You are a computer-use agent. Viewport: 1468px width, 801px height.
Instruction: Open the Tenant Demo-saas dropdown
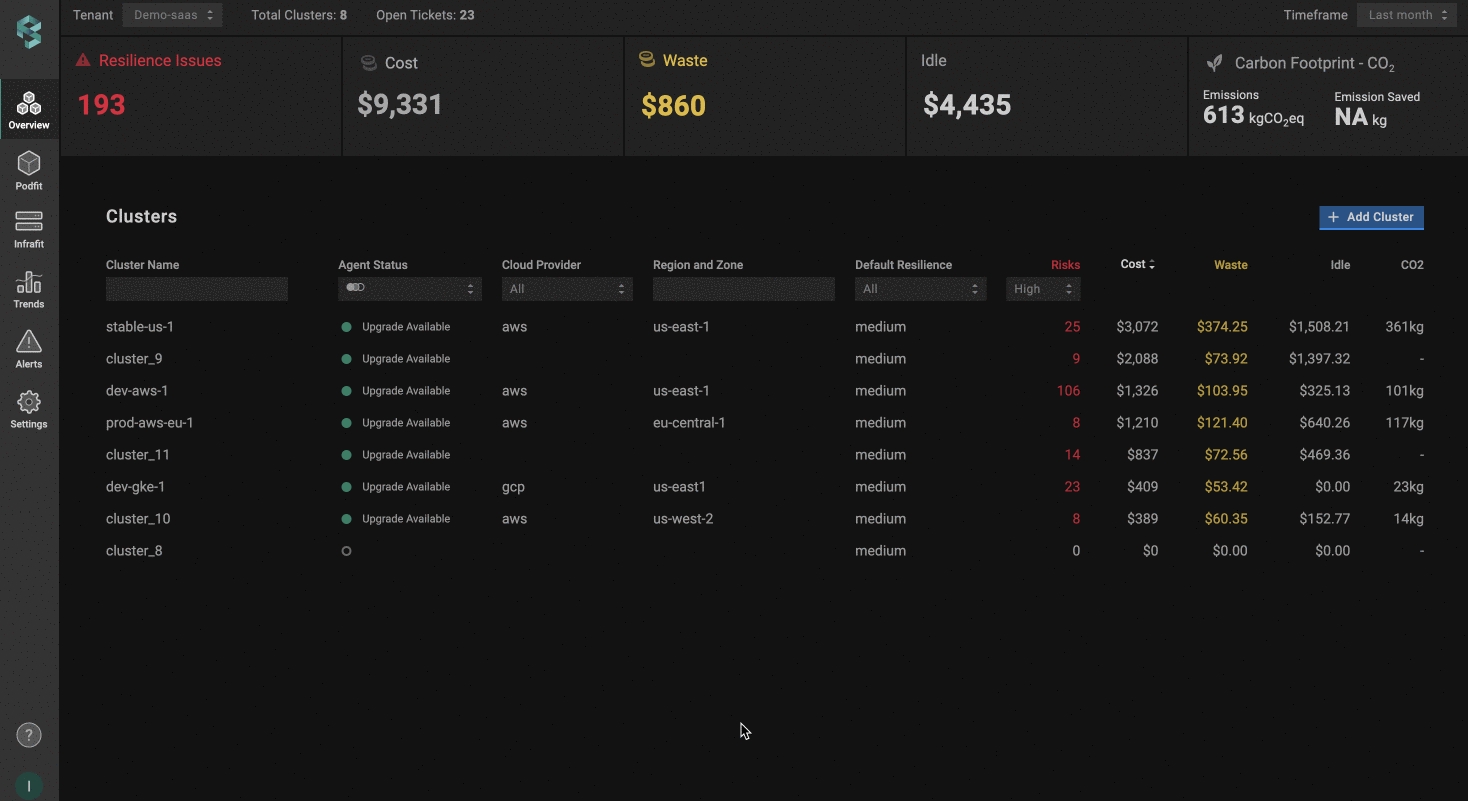(x=172, y=15)
